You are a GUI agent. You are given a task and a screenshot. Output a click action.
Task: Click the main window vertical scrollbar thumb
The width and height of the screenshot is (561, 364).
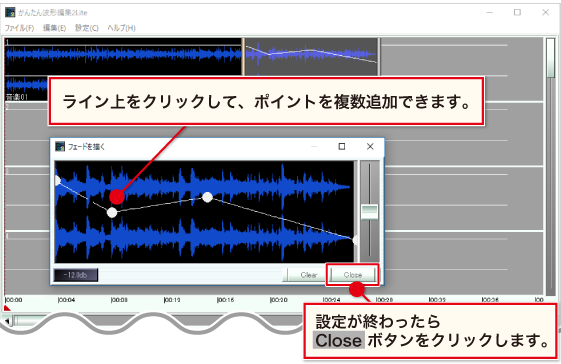click(551, 58)
